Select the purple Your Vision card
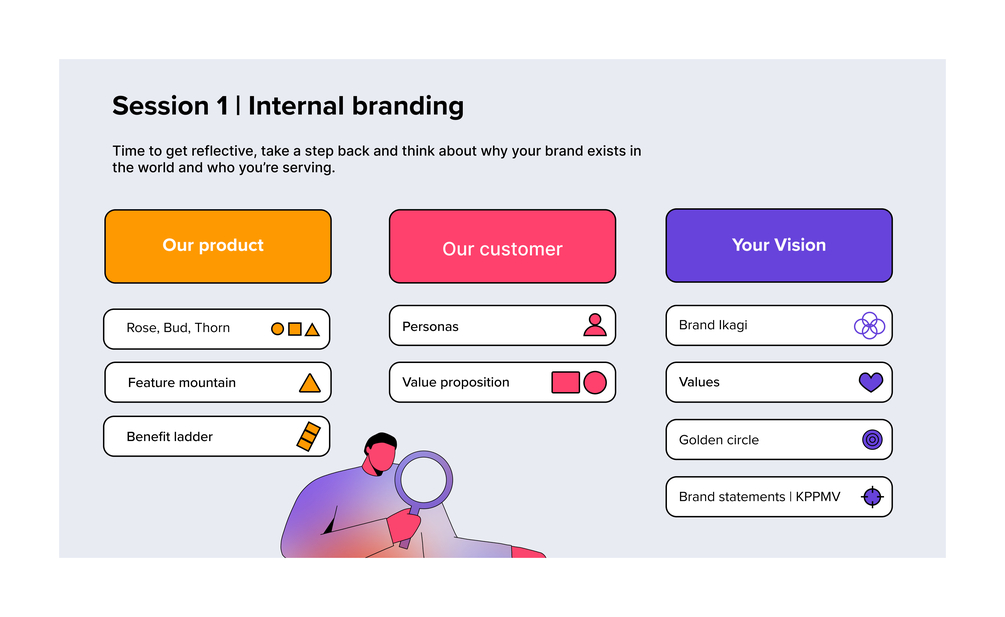The image size is (1005, 617). pyautogui.click(x=778, y=245)
